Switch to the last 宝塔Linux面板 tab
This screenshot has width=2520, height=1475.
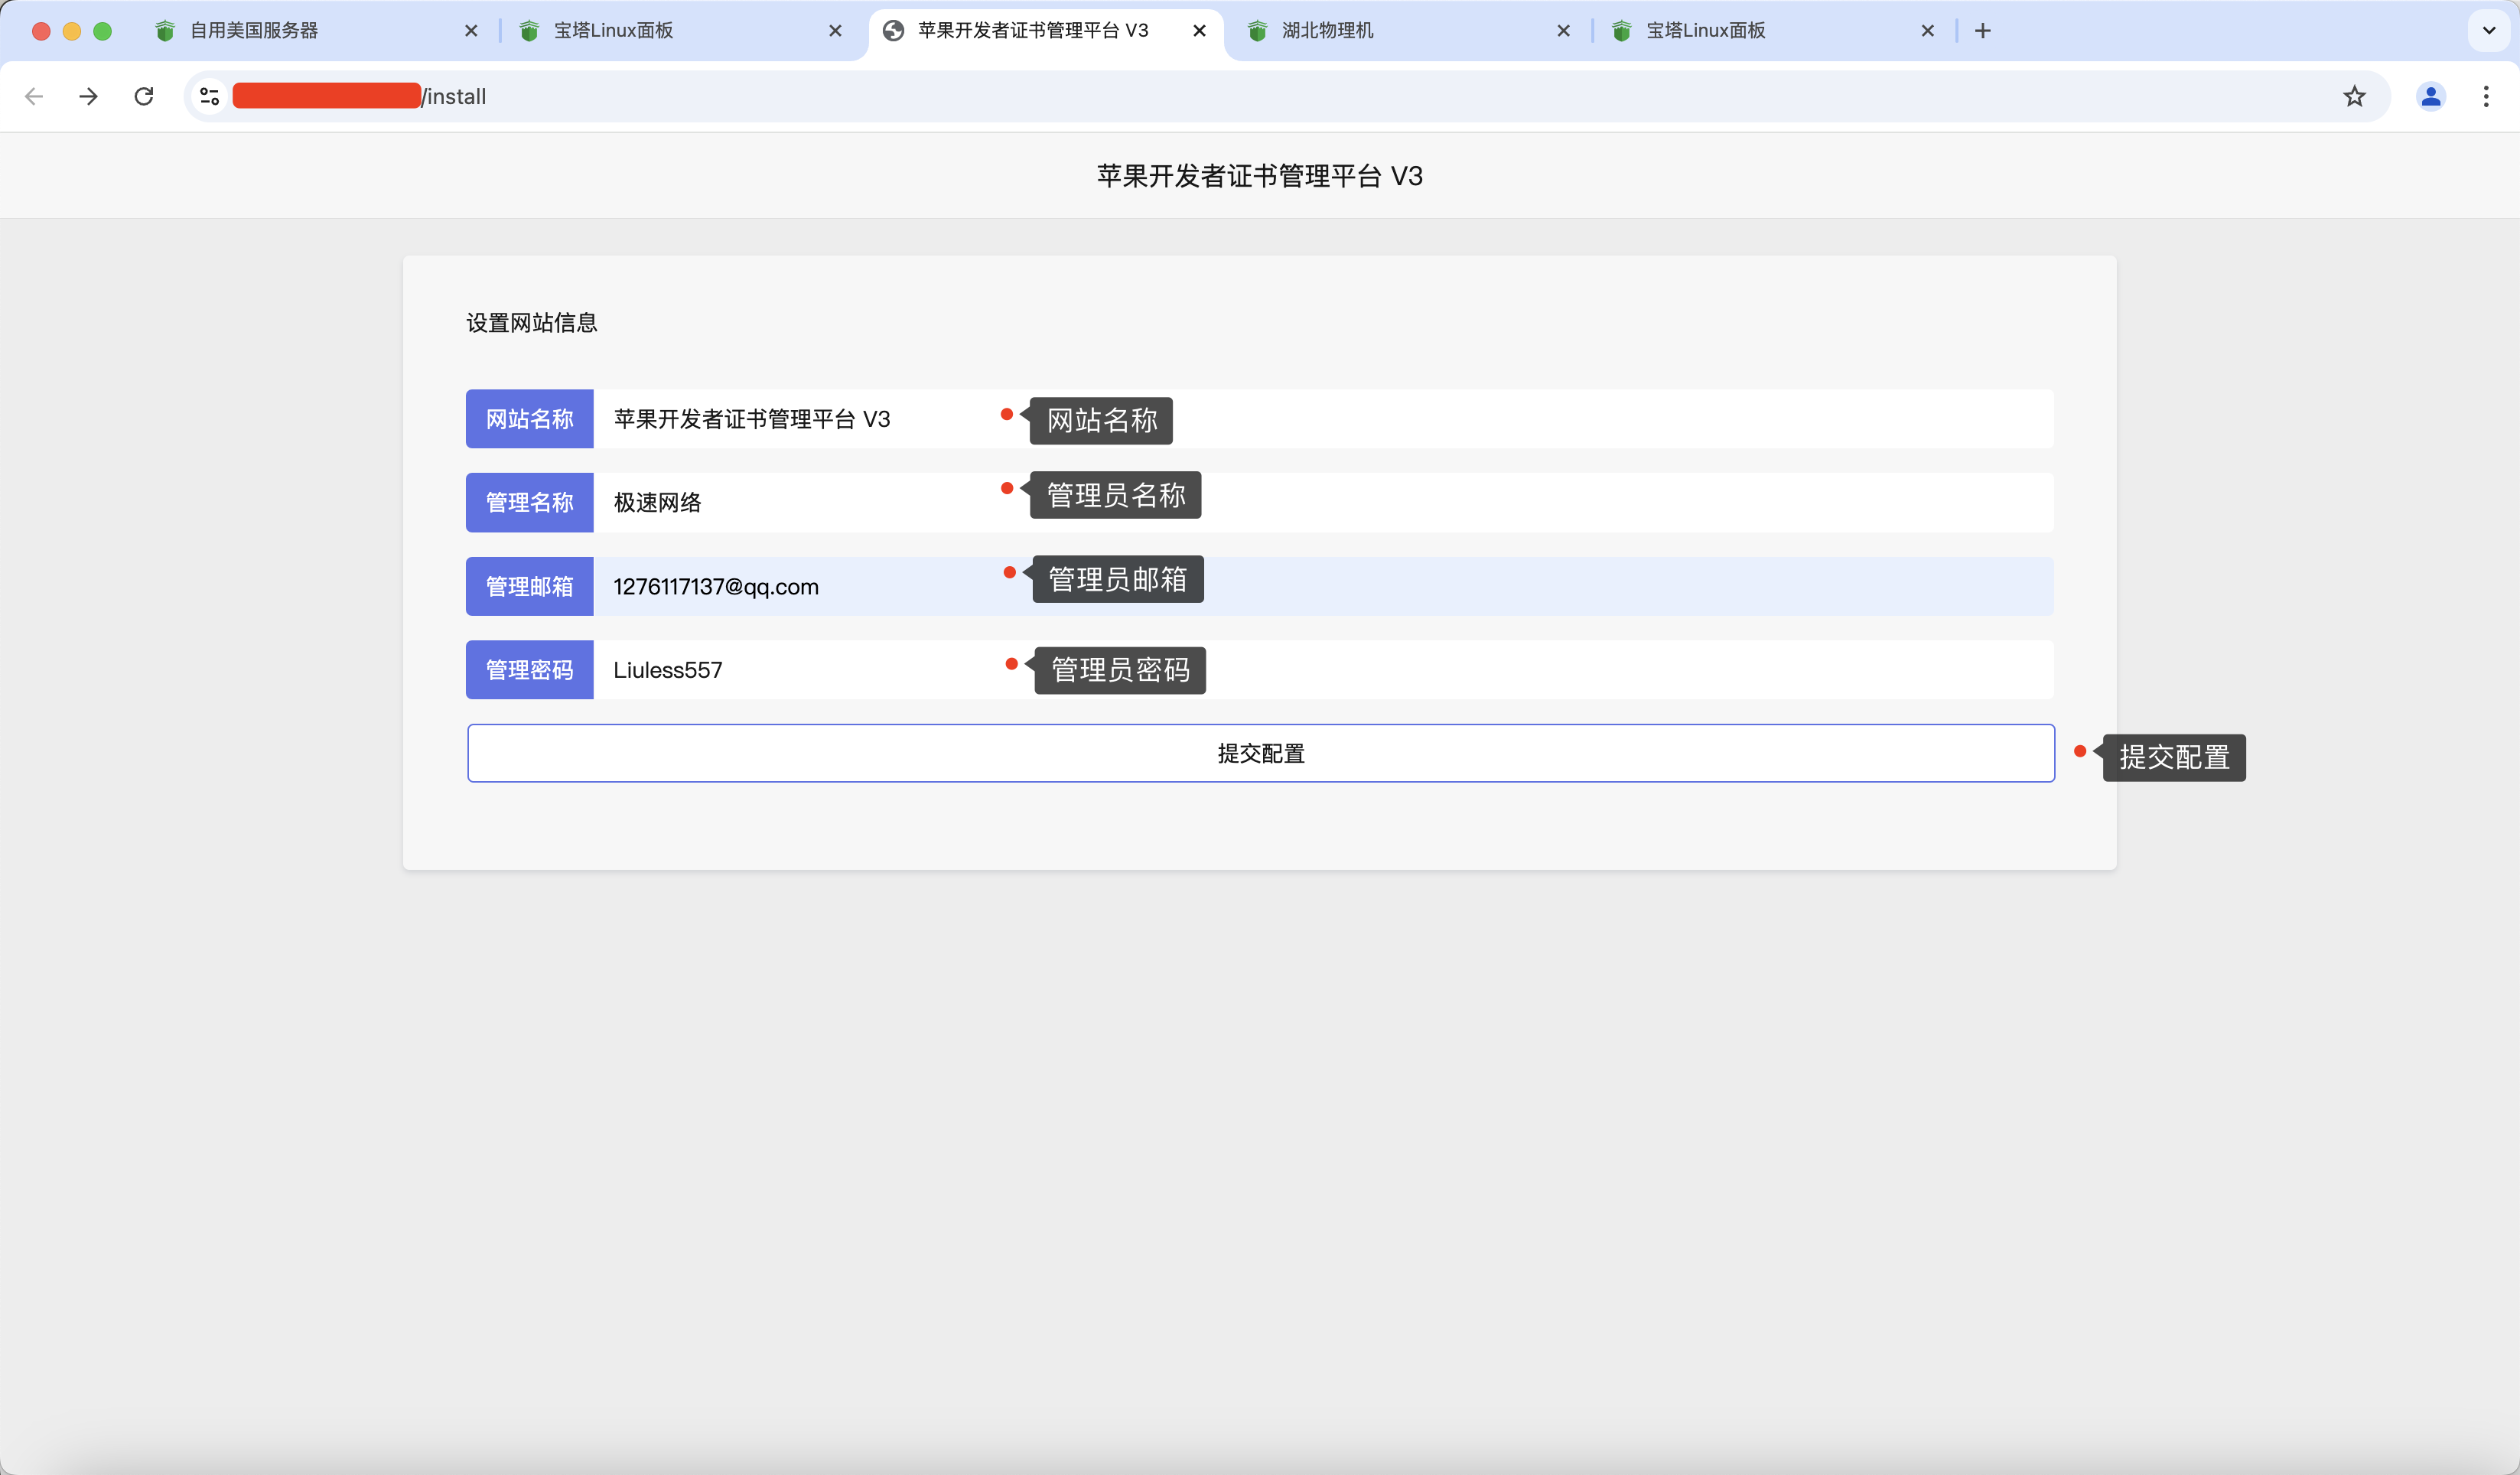[1772, 31]
